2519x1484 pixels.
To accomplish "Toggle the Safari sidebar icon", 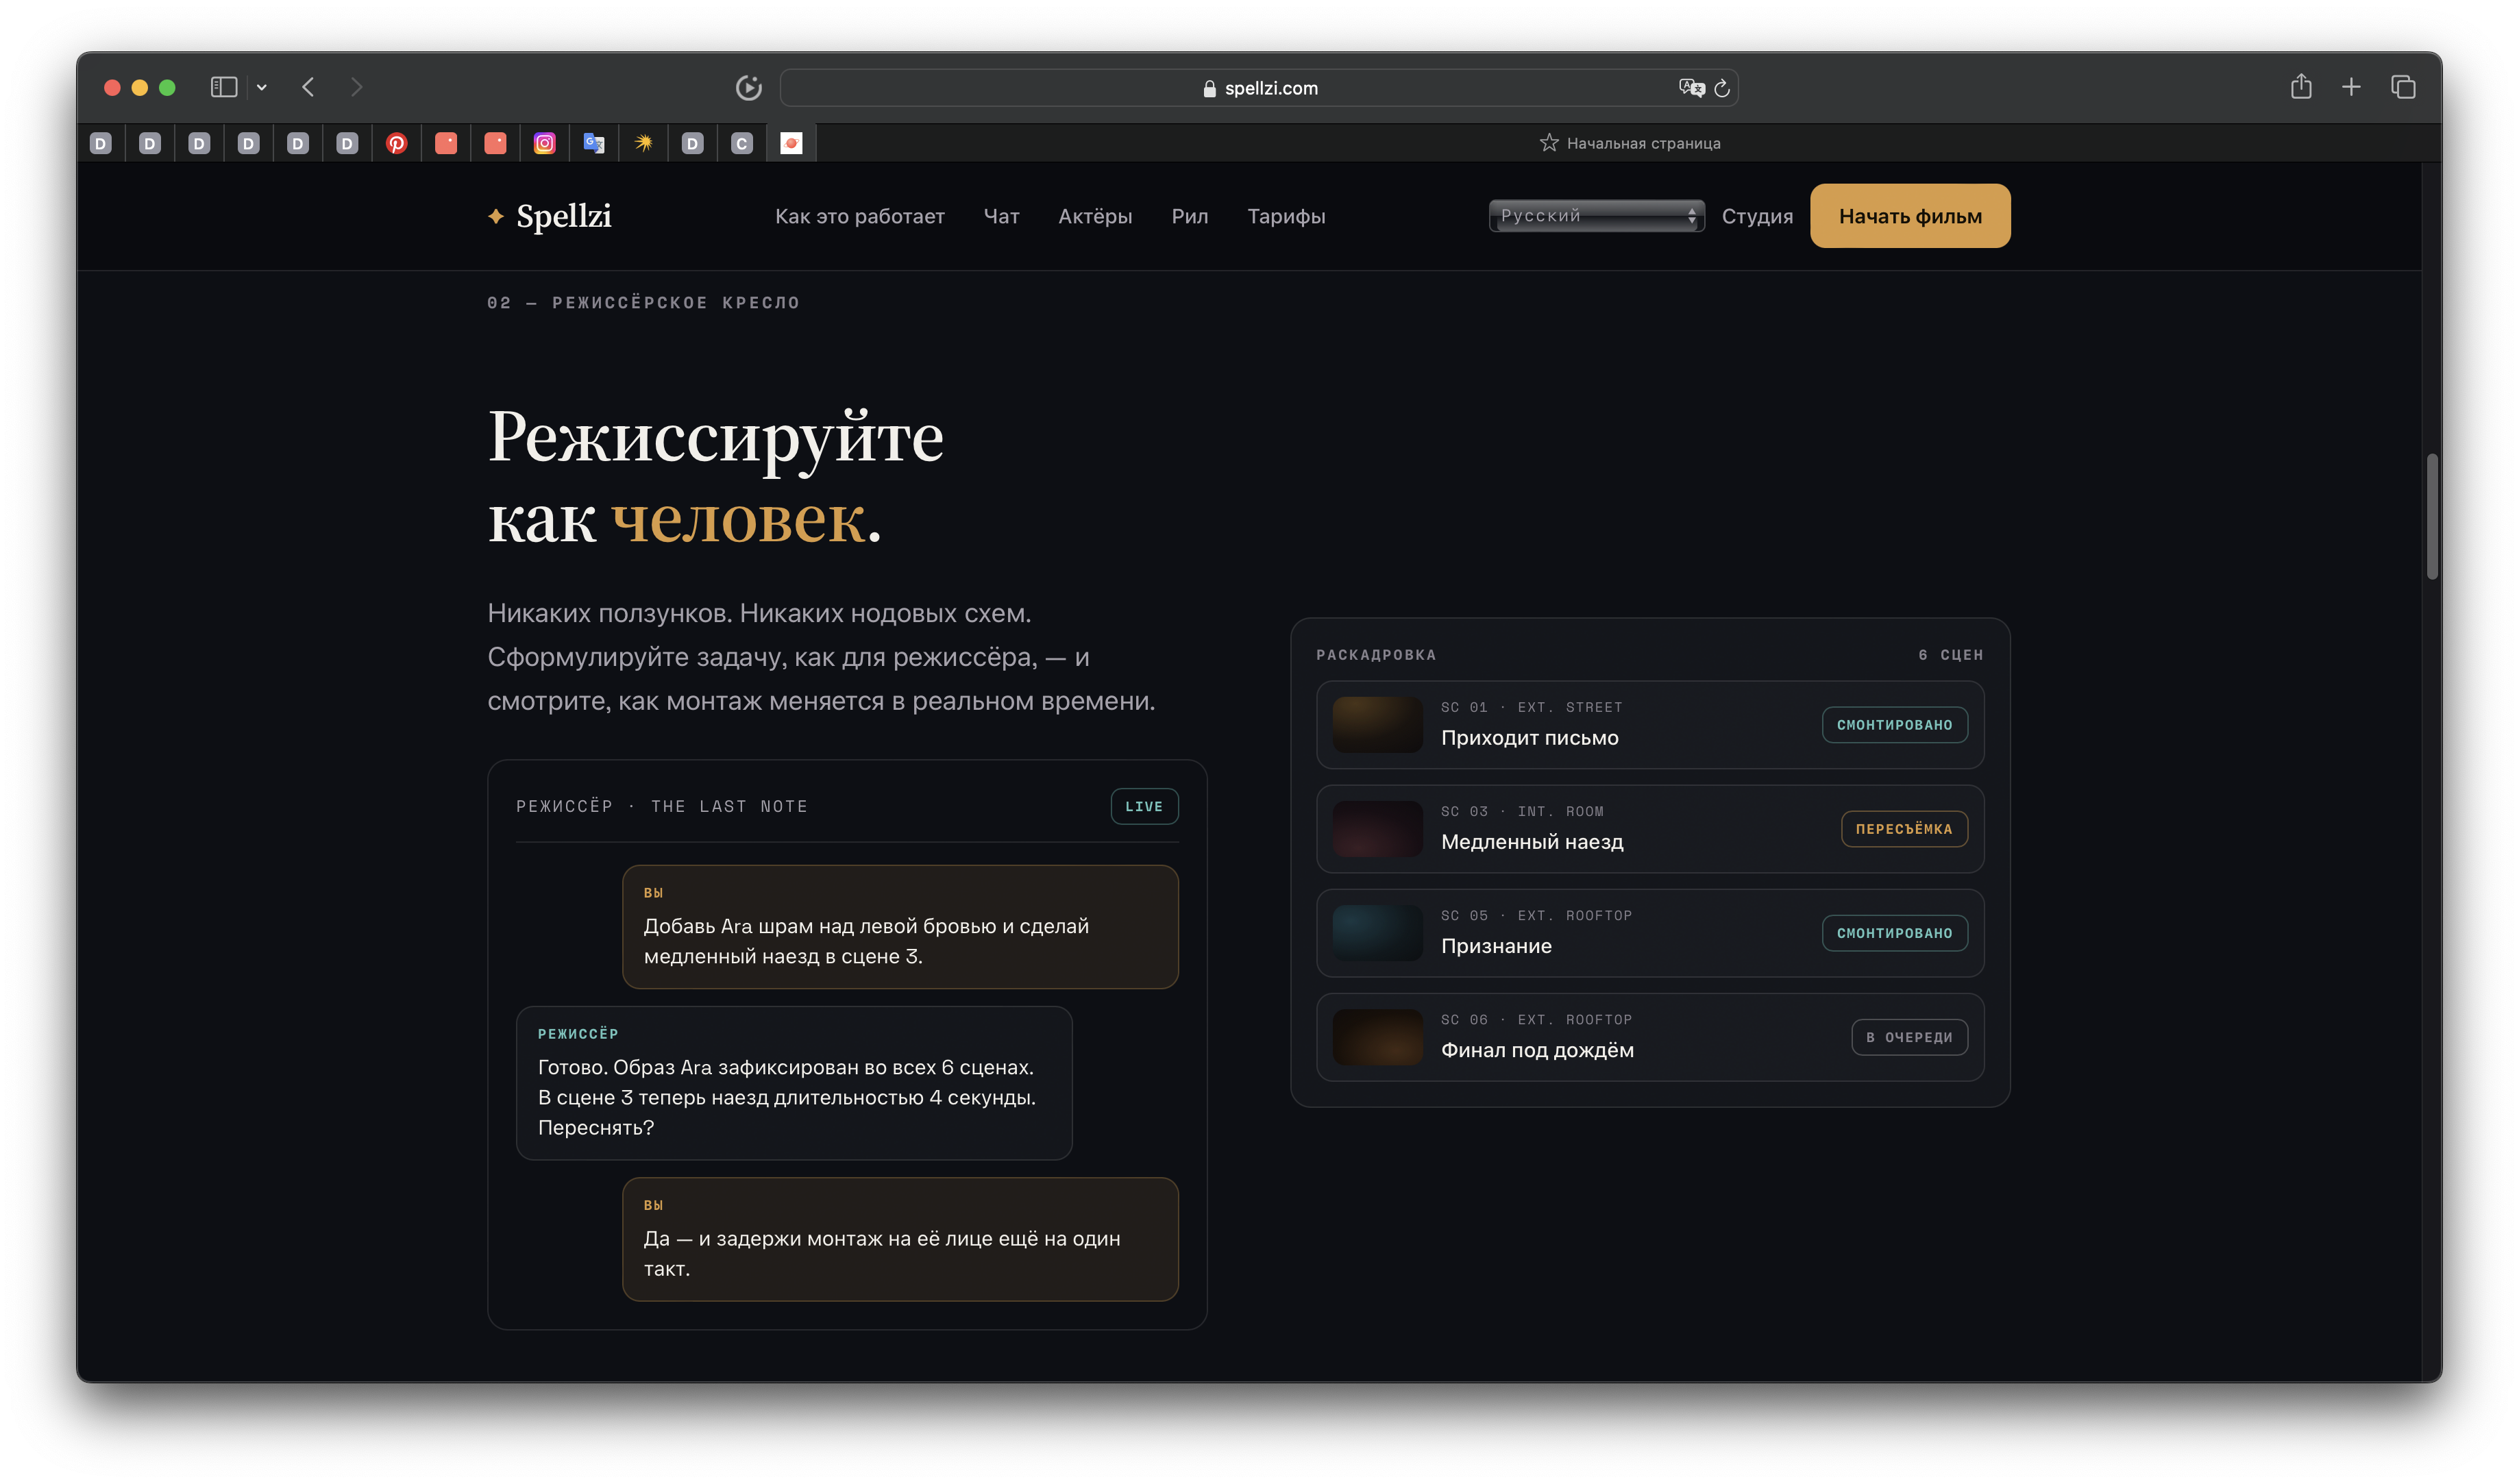I will click(x=224, y=88).
